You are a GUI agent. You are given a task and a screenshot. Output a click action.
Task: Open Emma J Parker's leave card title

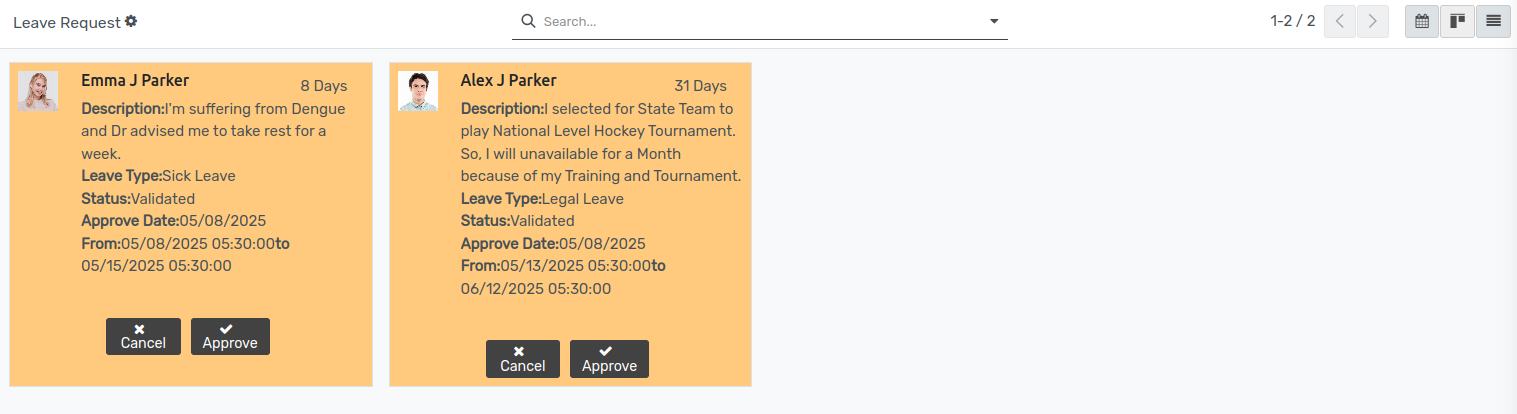tap(135, 81)
